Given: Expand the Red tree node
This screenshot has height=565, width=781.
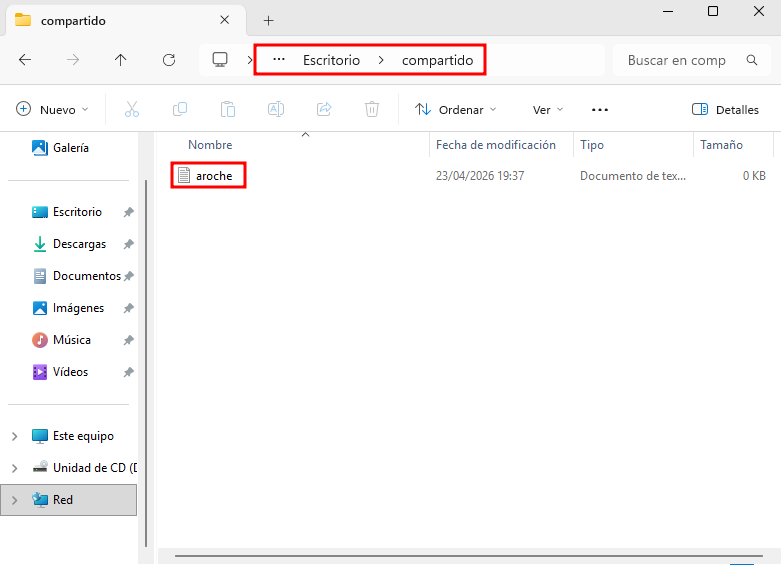Looking at the screenshot, I should point(14,500).
